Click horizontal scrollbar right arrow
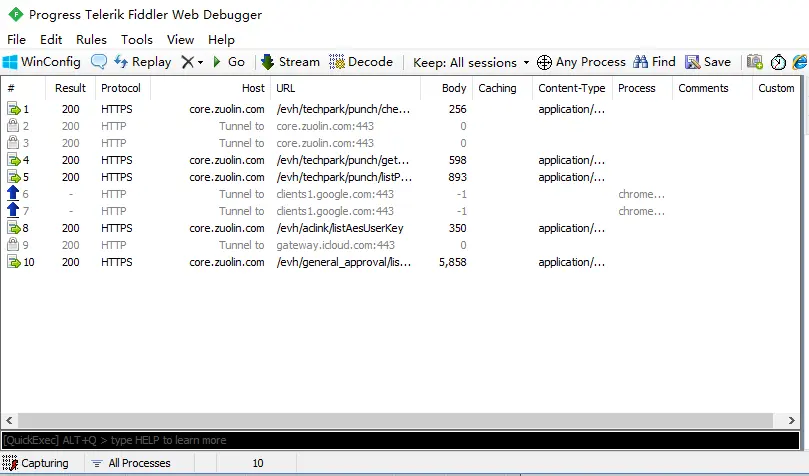Viewport: 809px width, 476px height. (792, 420)
